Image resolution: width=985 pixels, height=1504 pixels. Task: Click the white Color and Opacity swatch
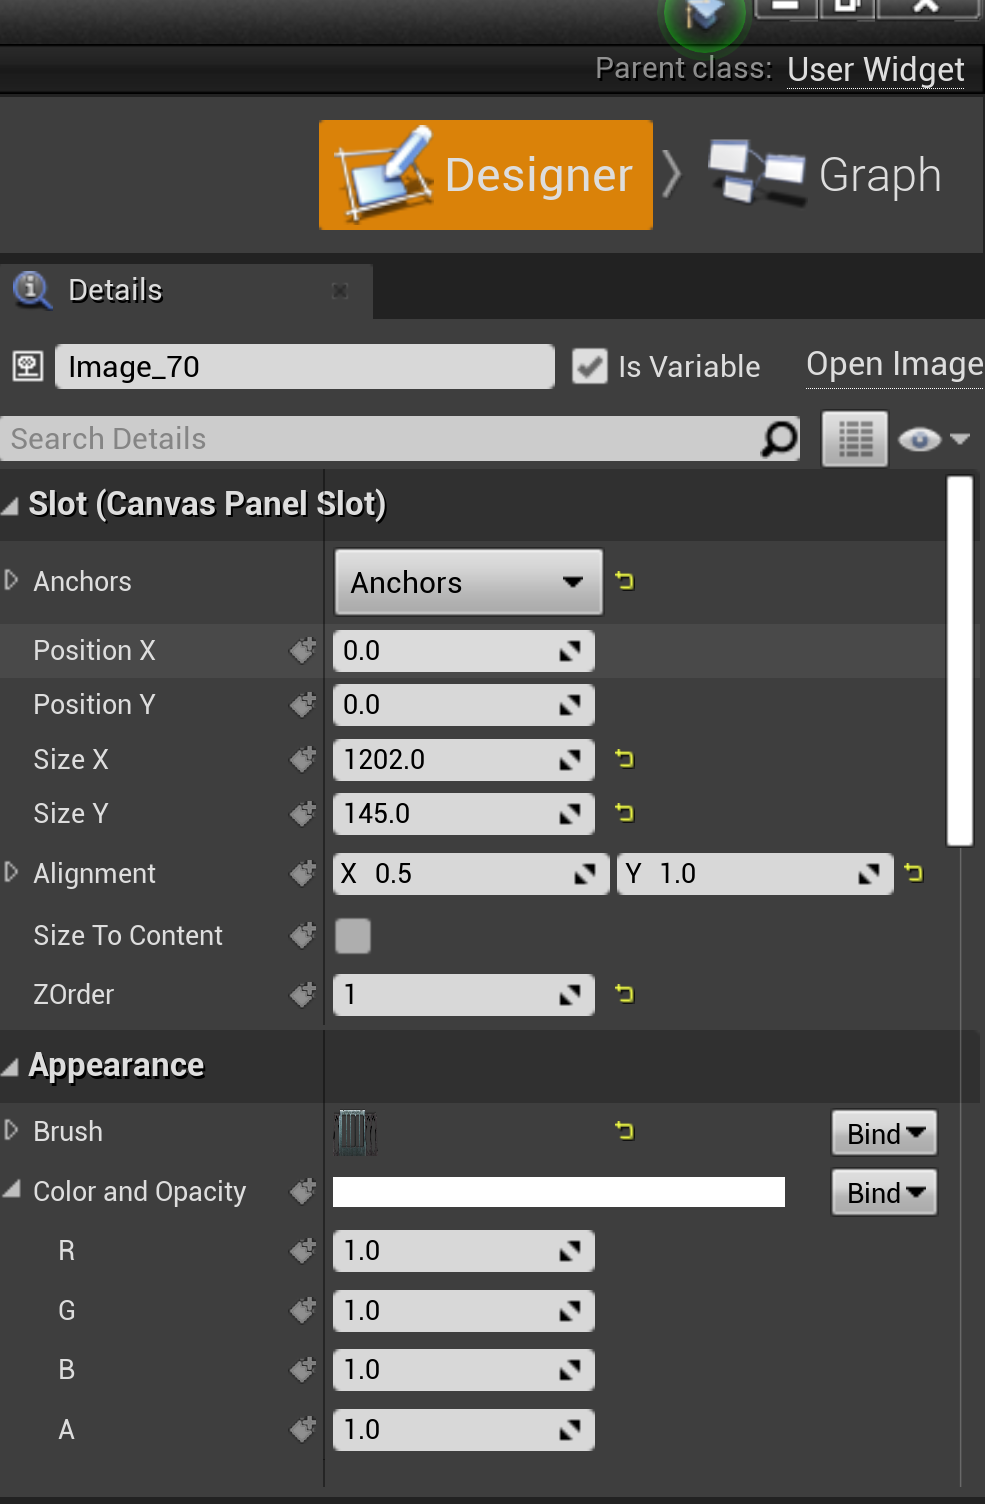pos(558,1191)
